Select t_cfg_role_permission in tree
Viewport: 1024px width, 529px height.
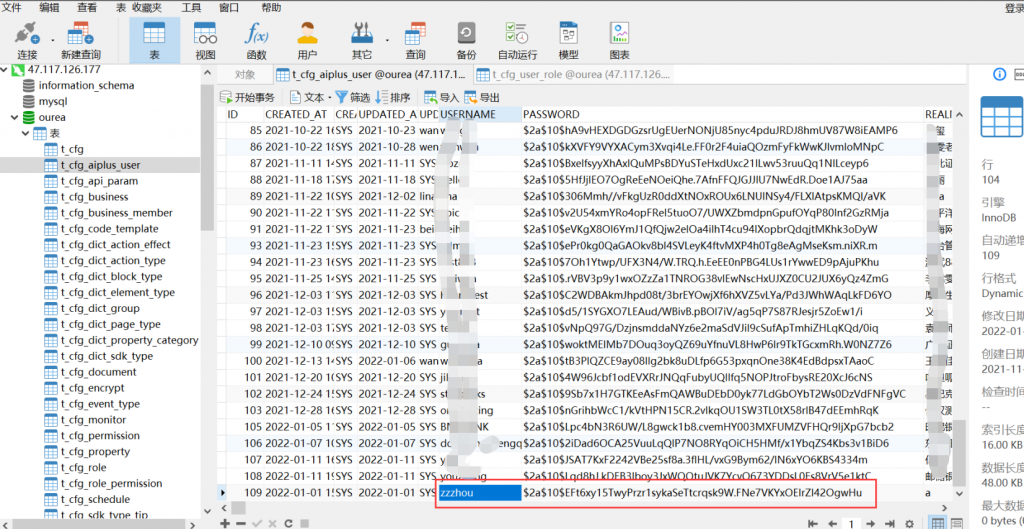111,483
